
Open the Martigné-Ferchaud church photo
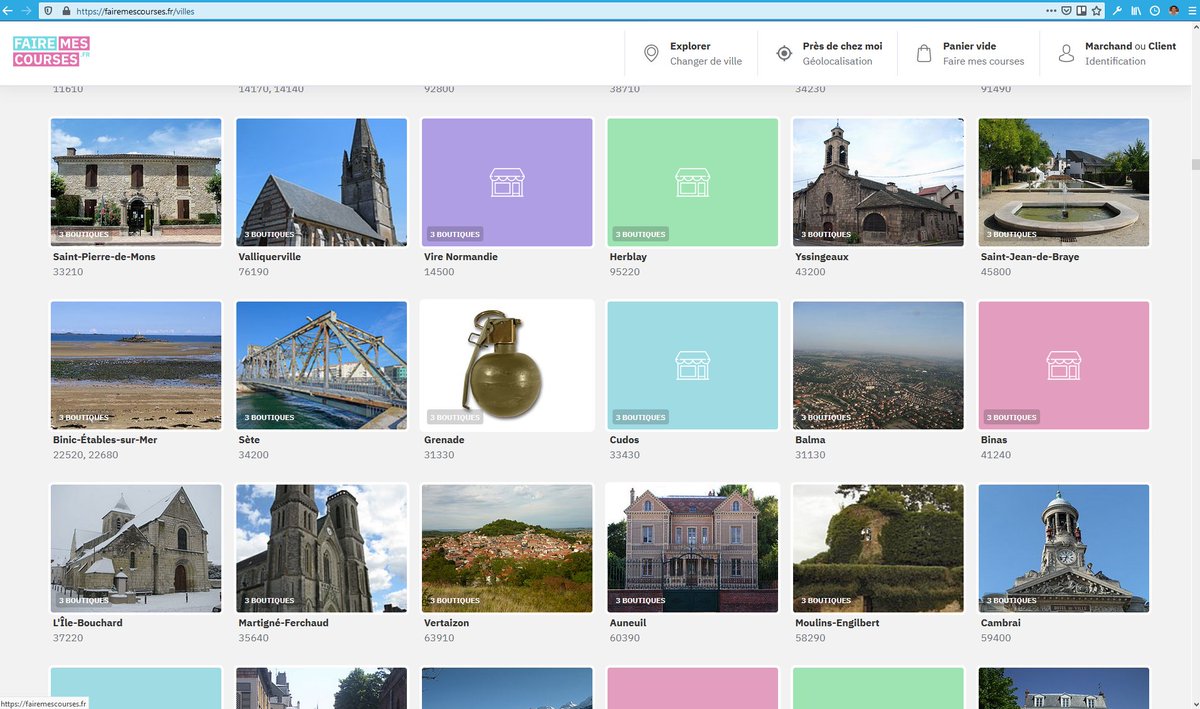(x=322, y=548)
